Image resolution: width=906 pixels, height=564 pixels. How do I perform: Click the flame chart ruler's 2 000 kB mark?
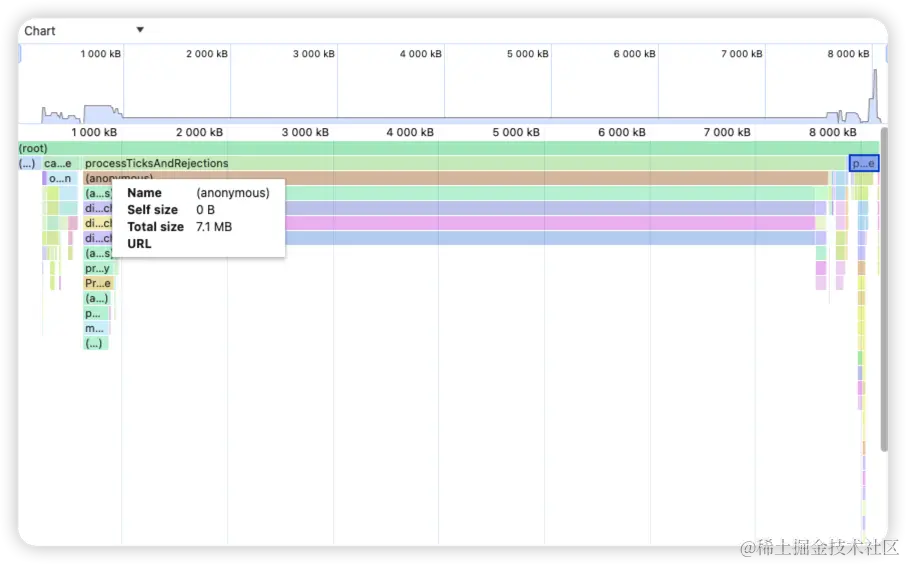(x=199, y=132)
